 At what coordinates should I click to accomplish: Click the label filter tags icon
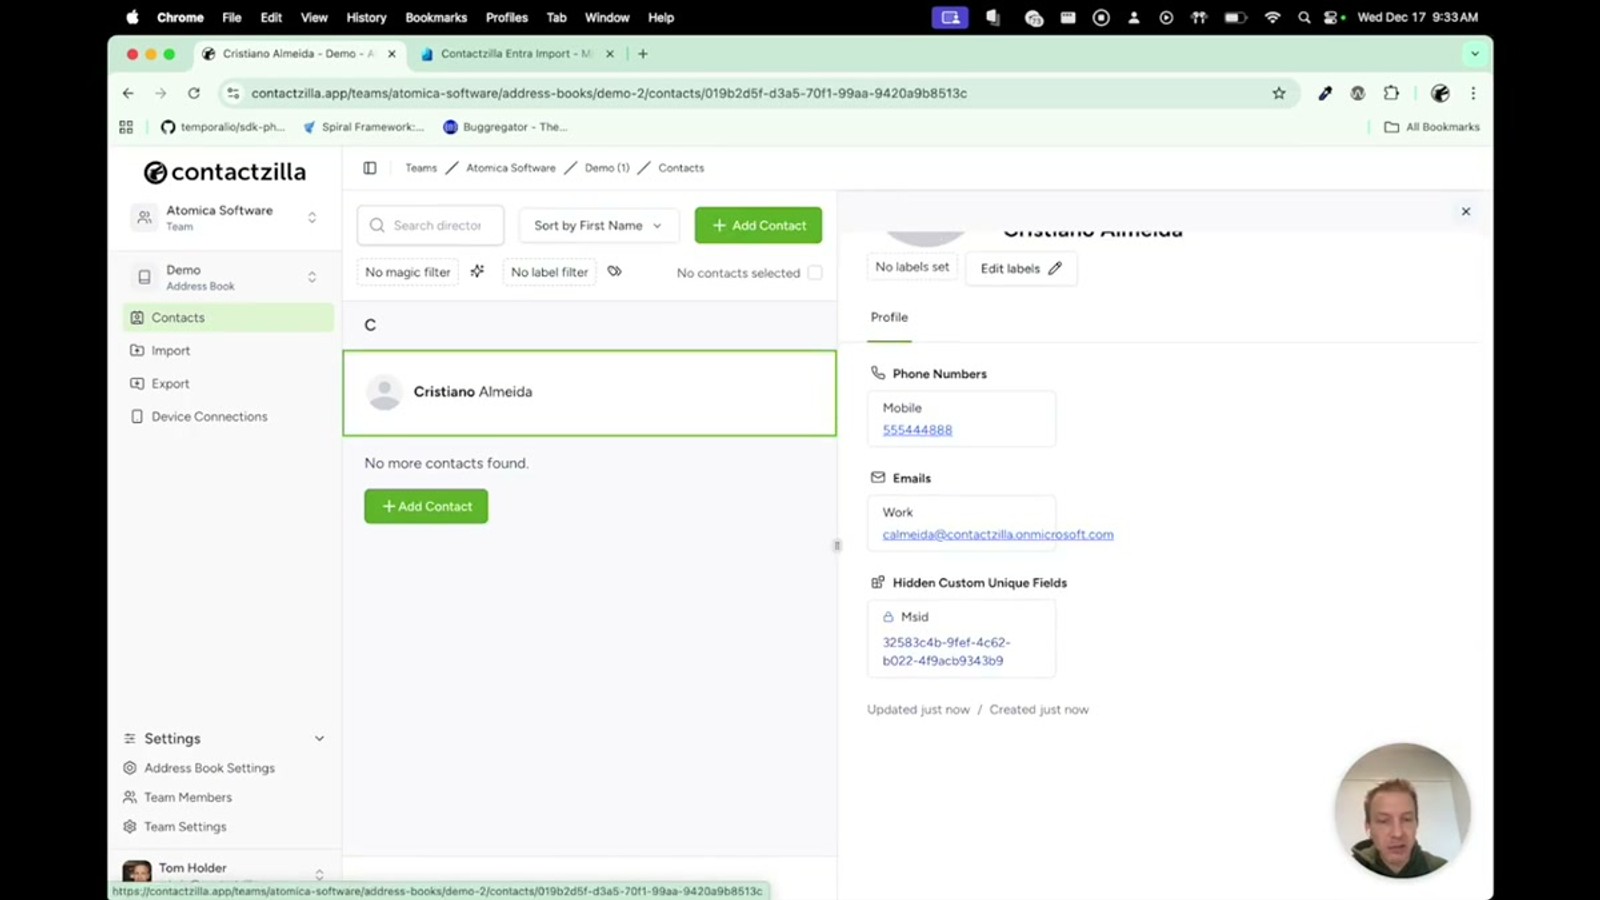pyautogui.click(x=615, y=271)
